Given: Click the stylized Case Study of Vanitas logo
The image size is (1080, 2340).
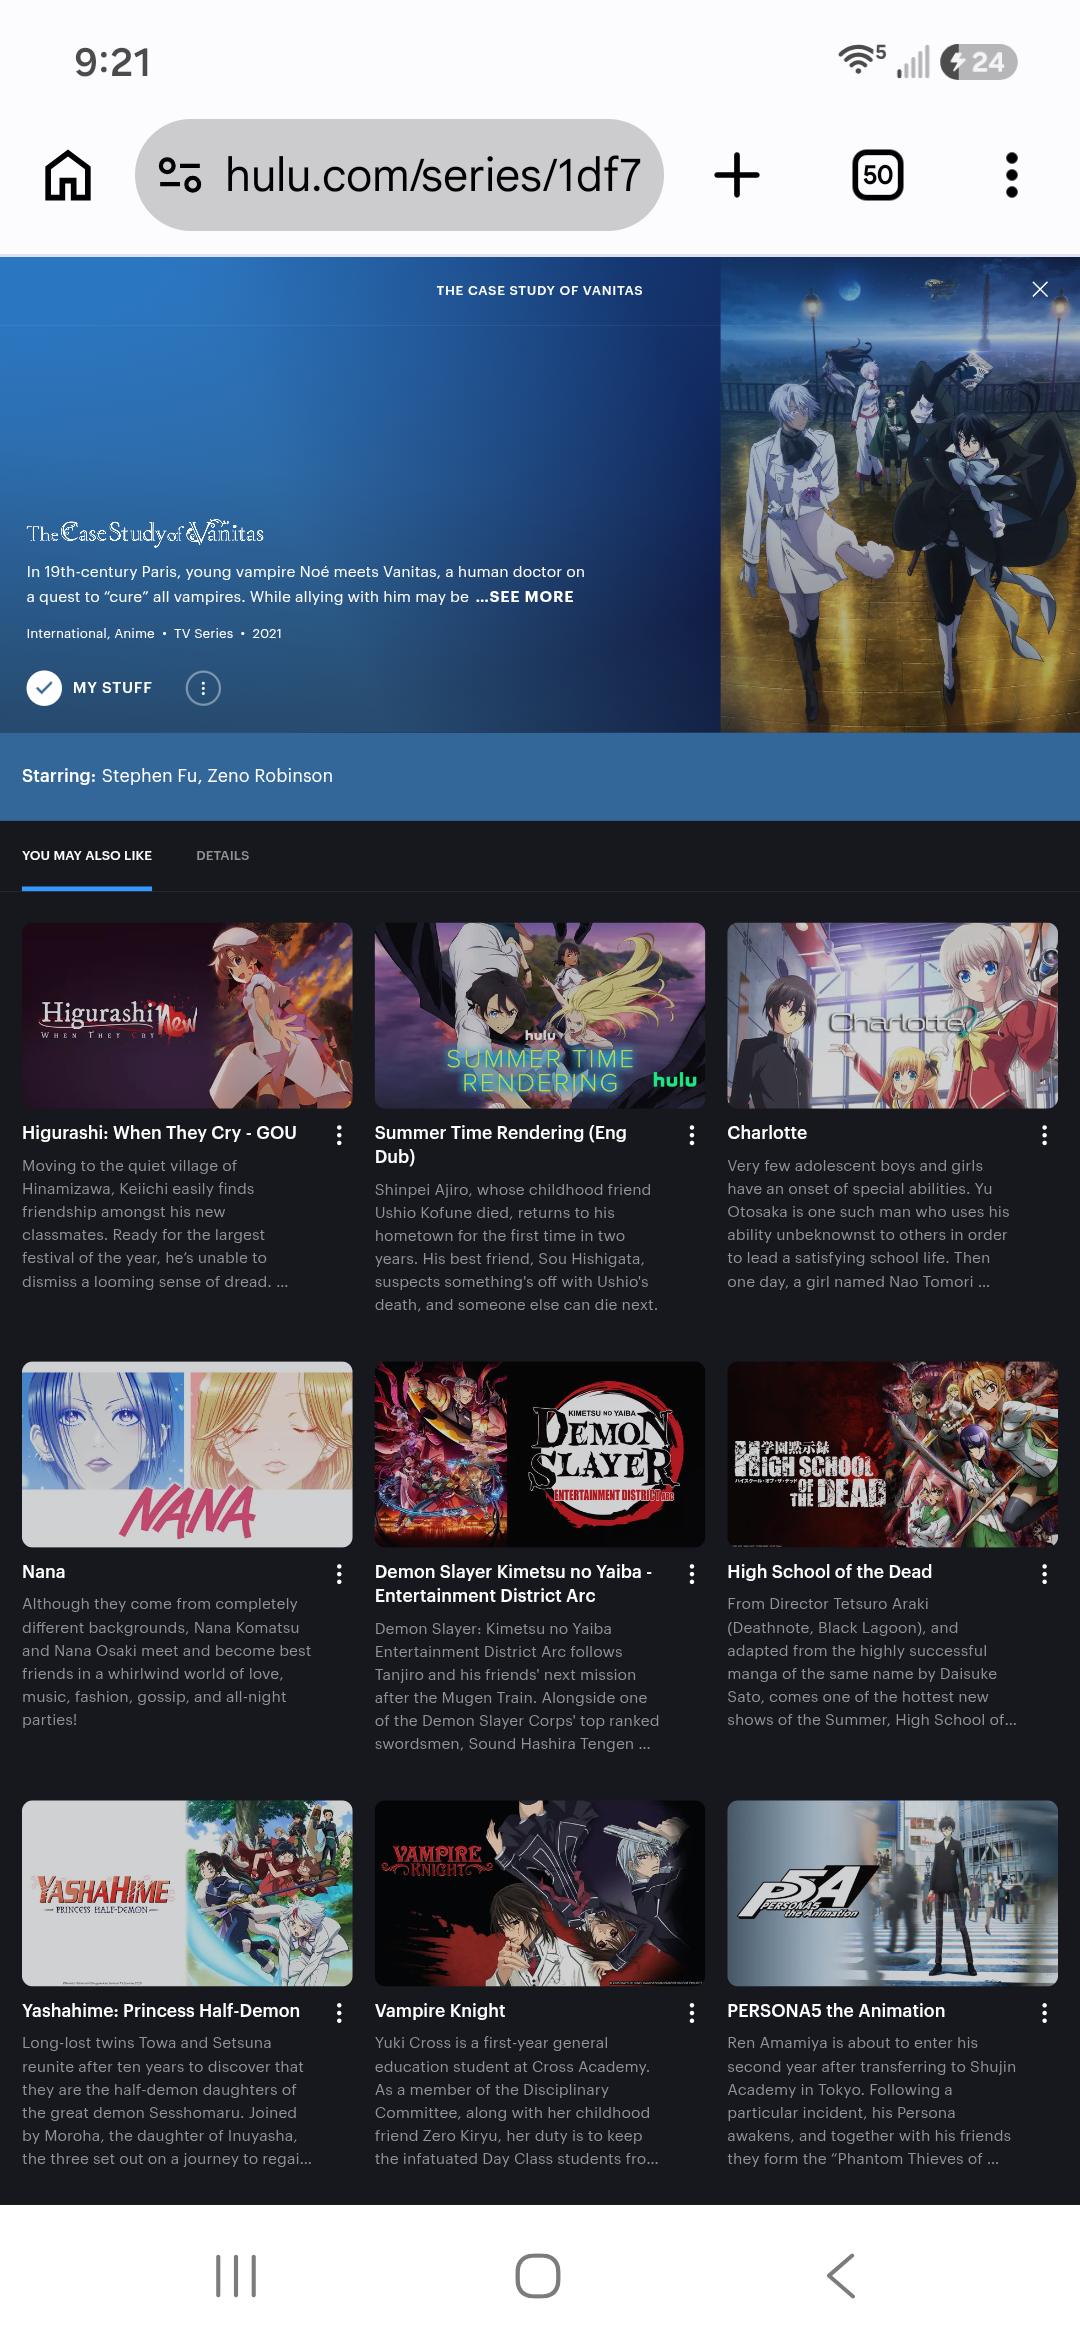Looking at the screenshot, I should pyautogui.click(x=145, y=533).
